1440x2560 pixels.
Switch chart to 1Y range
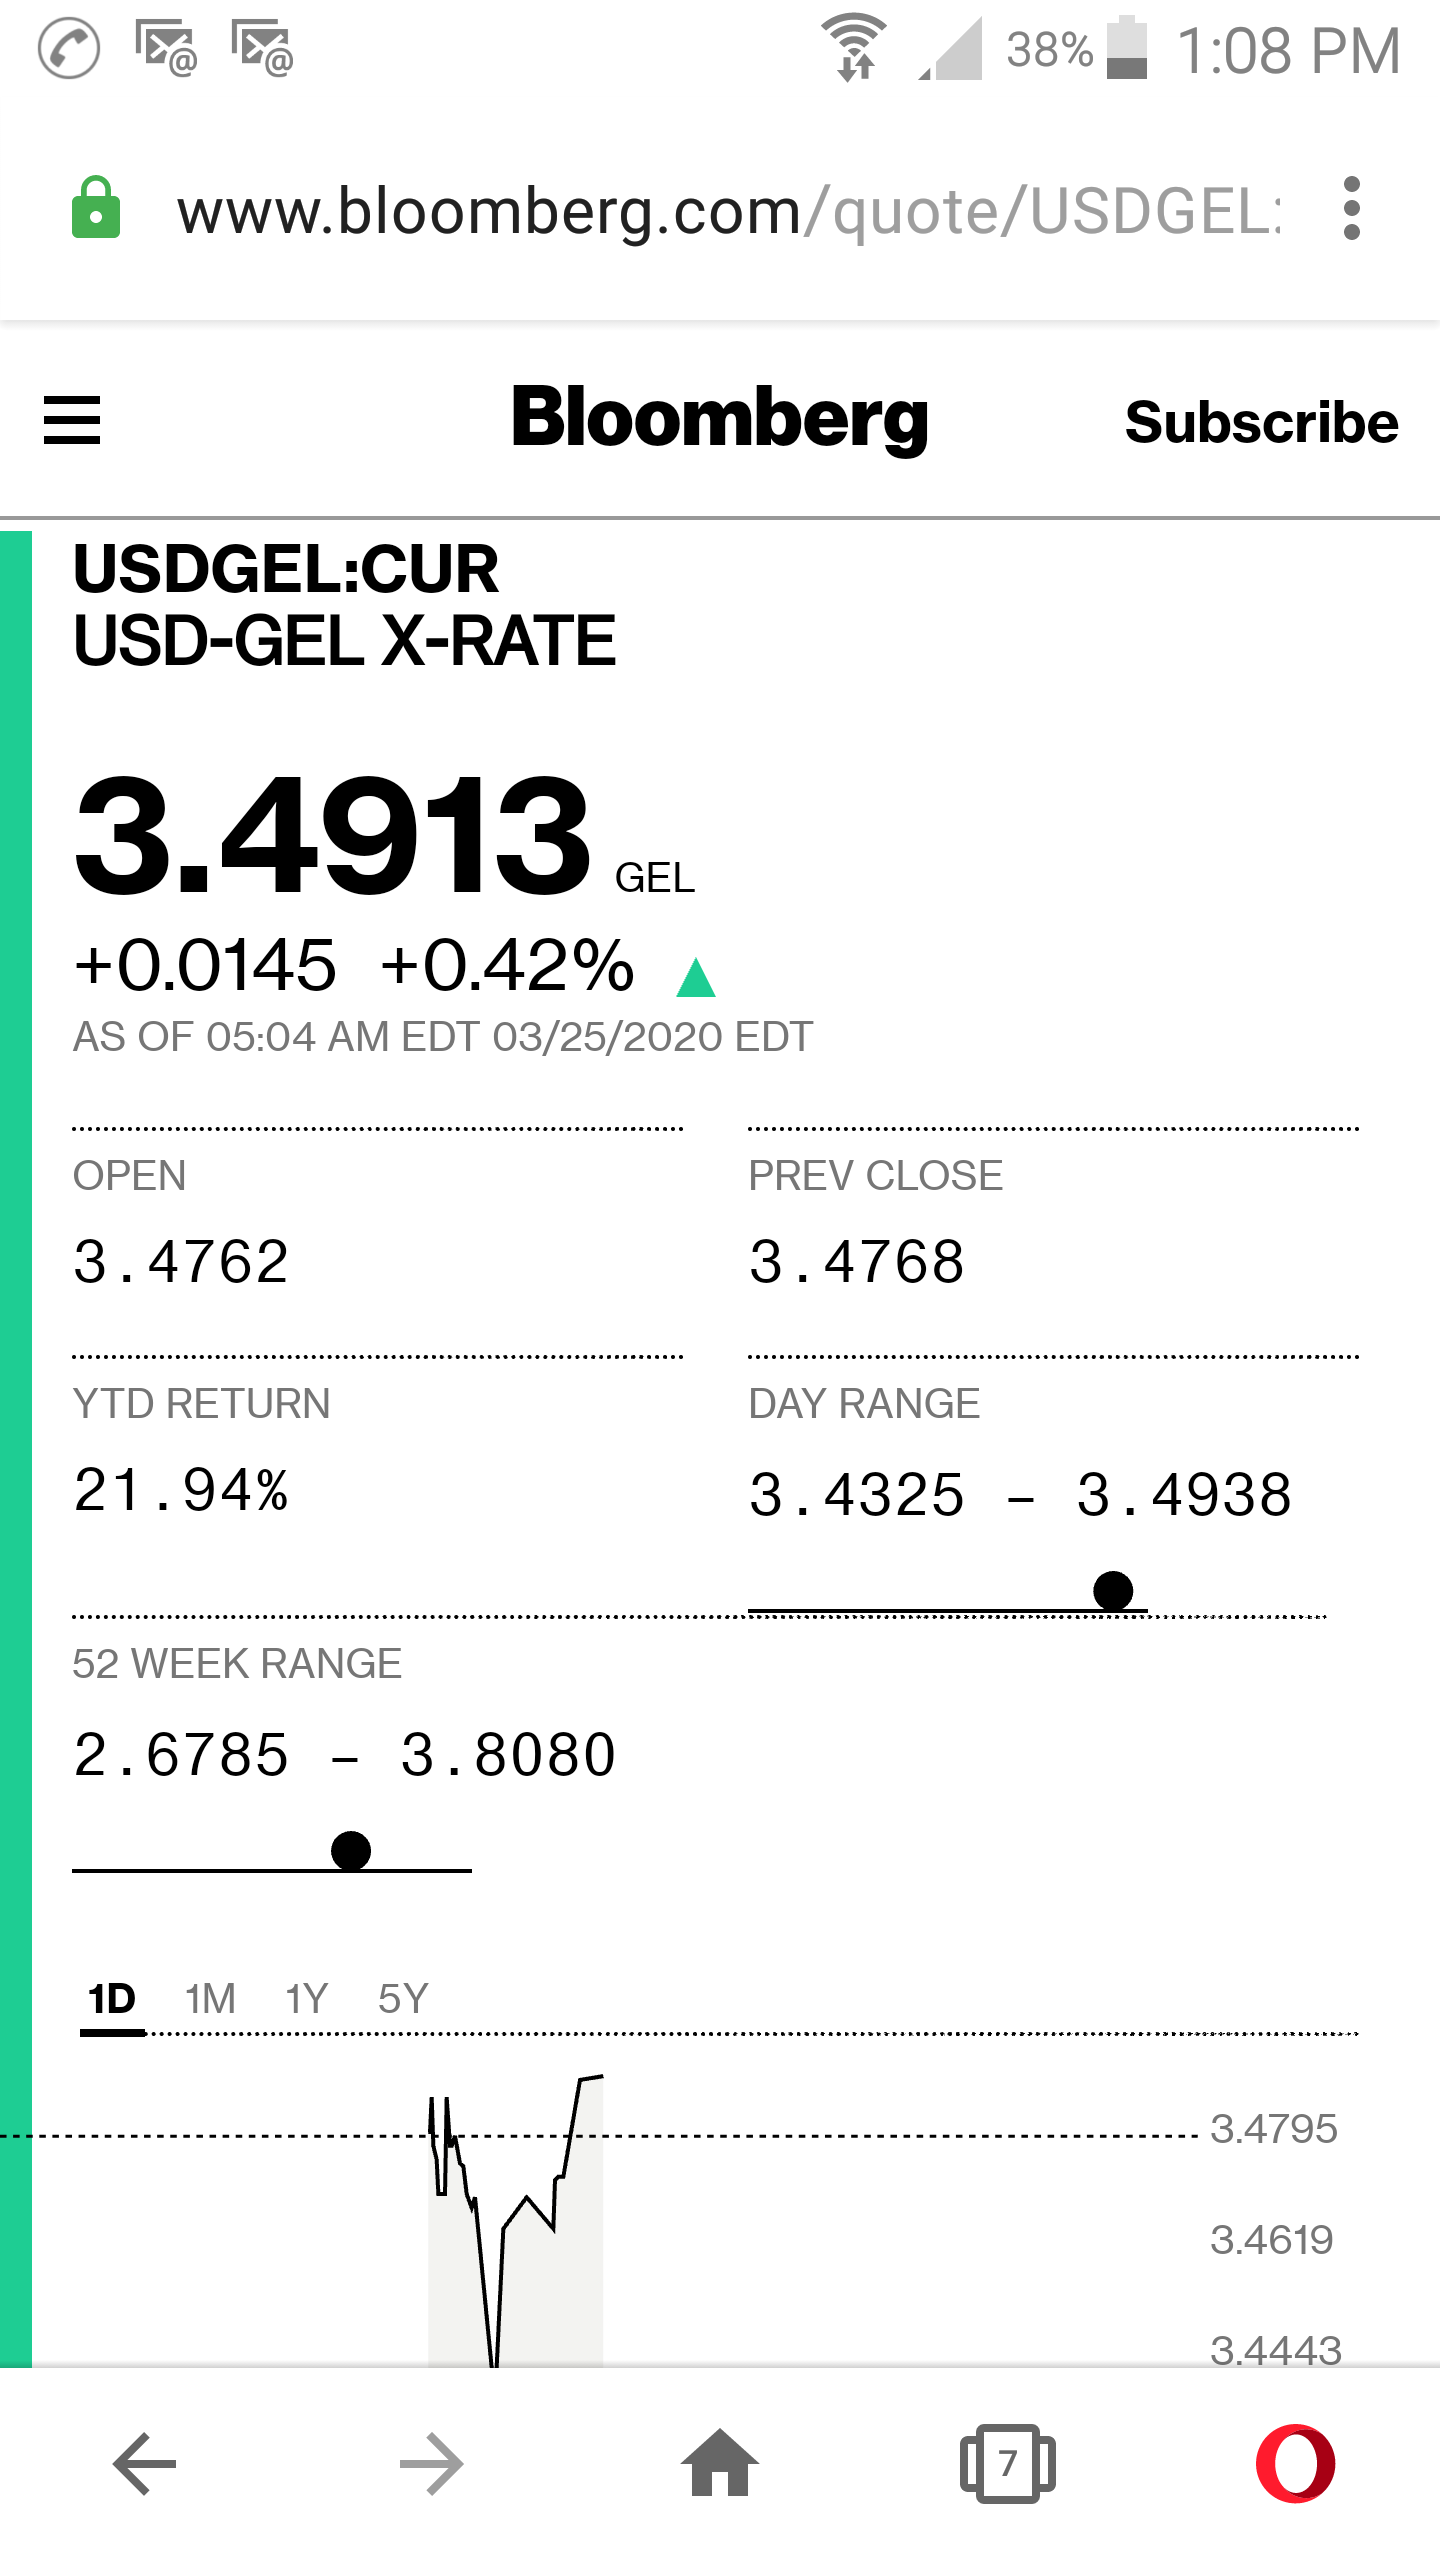[x=306, y=2000]
